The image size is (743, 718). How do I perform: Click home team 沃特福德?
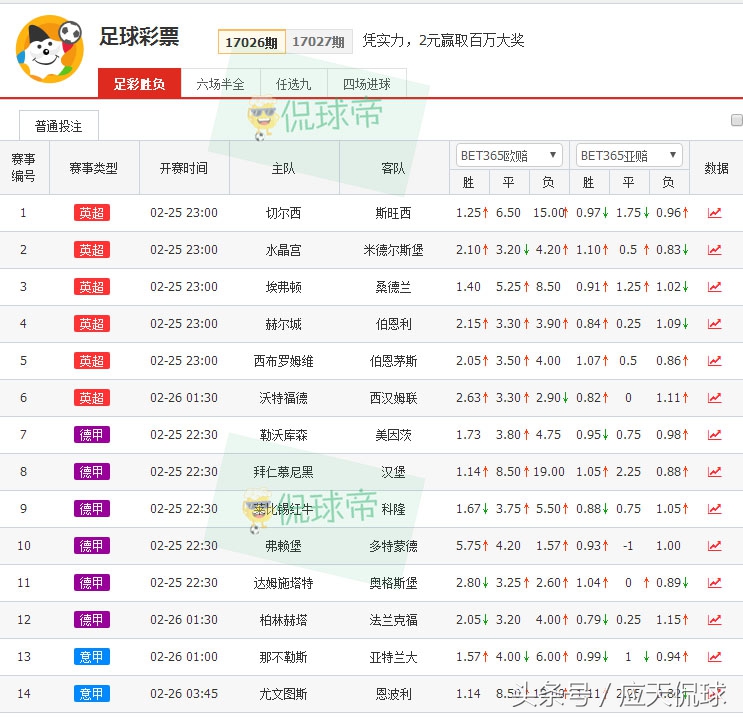[283, 398]
